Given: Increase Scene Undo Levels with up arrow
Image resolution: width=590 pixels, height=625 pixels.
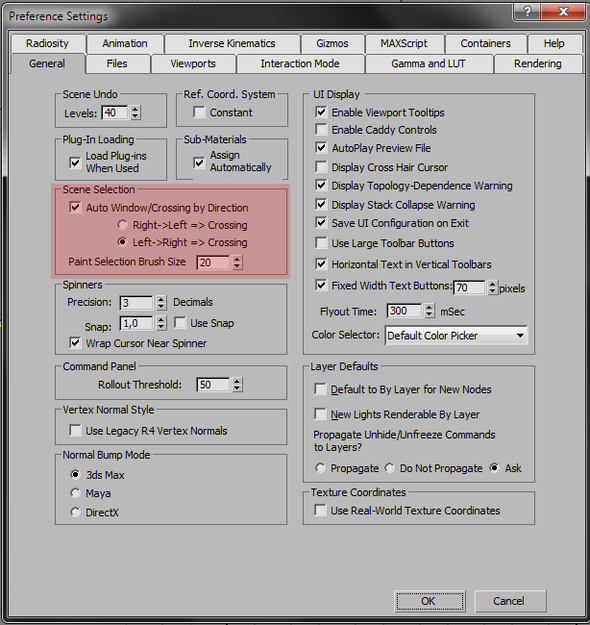Looking at the screenshot, I should [136, 109].
